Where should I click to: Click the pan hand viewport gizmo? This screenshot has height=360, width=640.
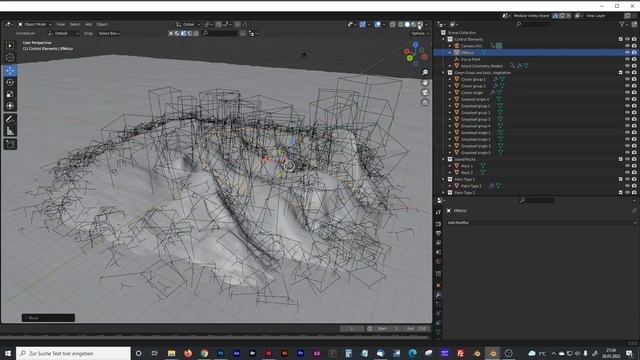click(425, 82)
